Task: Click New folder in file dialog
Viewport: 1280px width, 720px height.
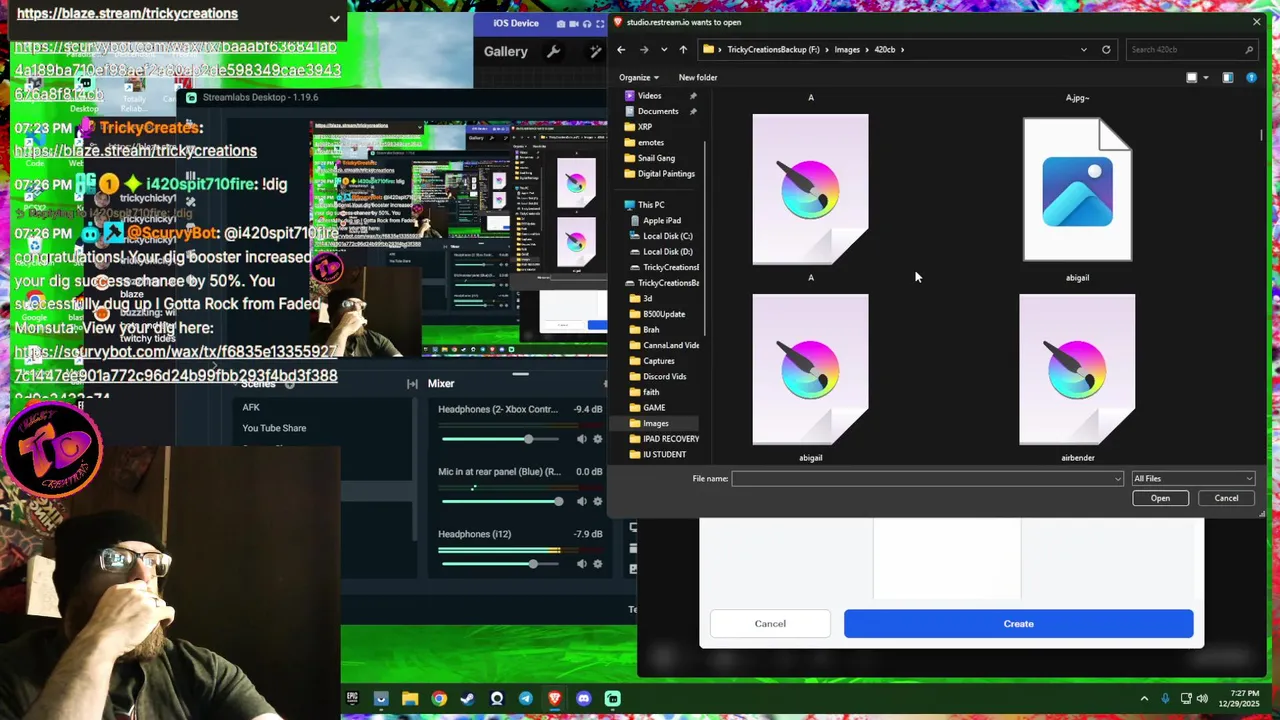Action: tap(698, 77)
